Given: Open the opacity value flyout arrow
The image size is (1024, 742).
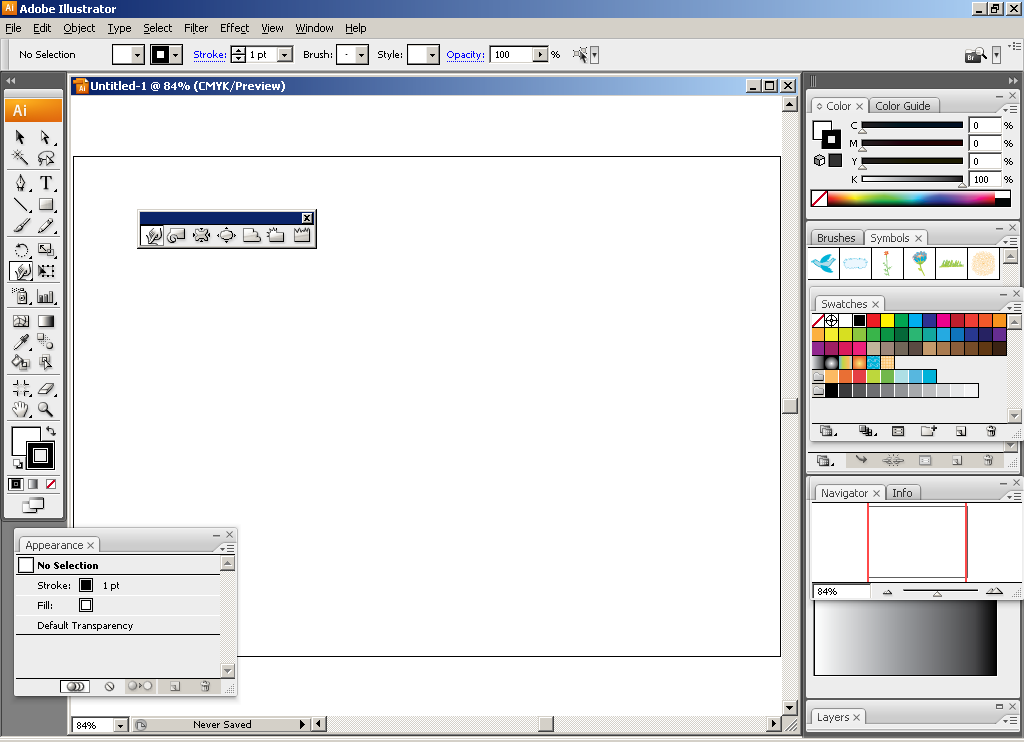Looking at the screenshot, I should (540, 55).
